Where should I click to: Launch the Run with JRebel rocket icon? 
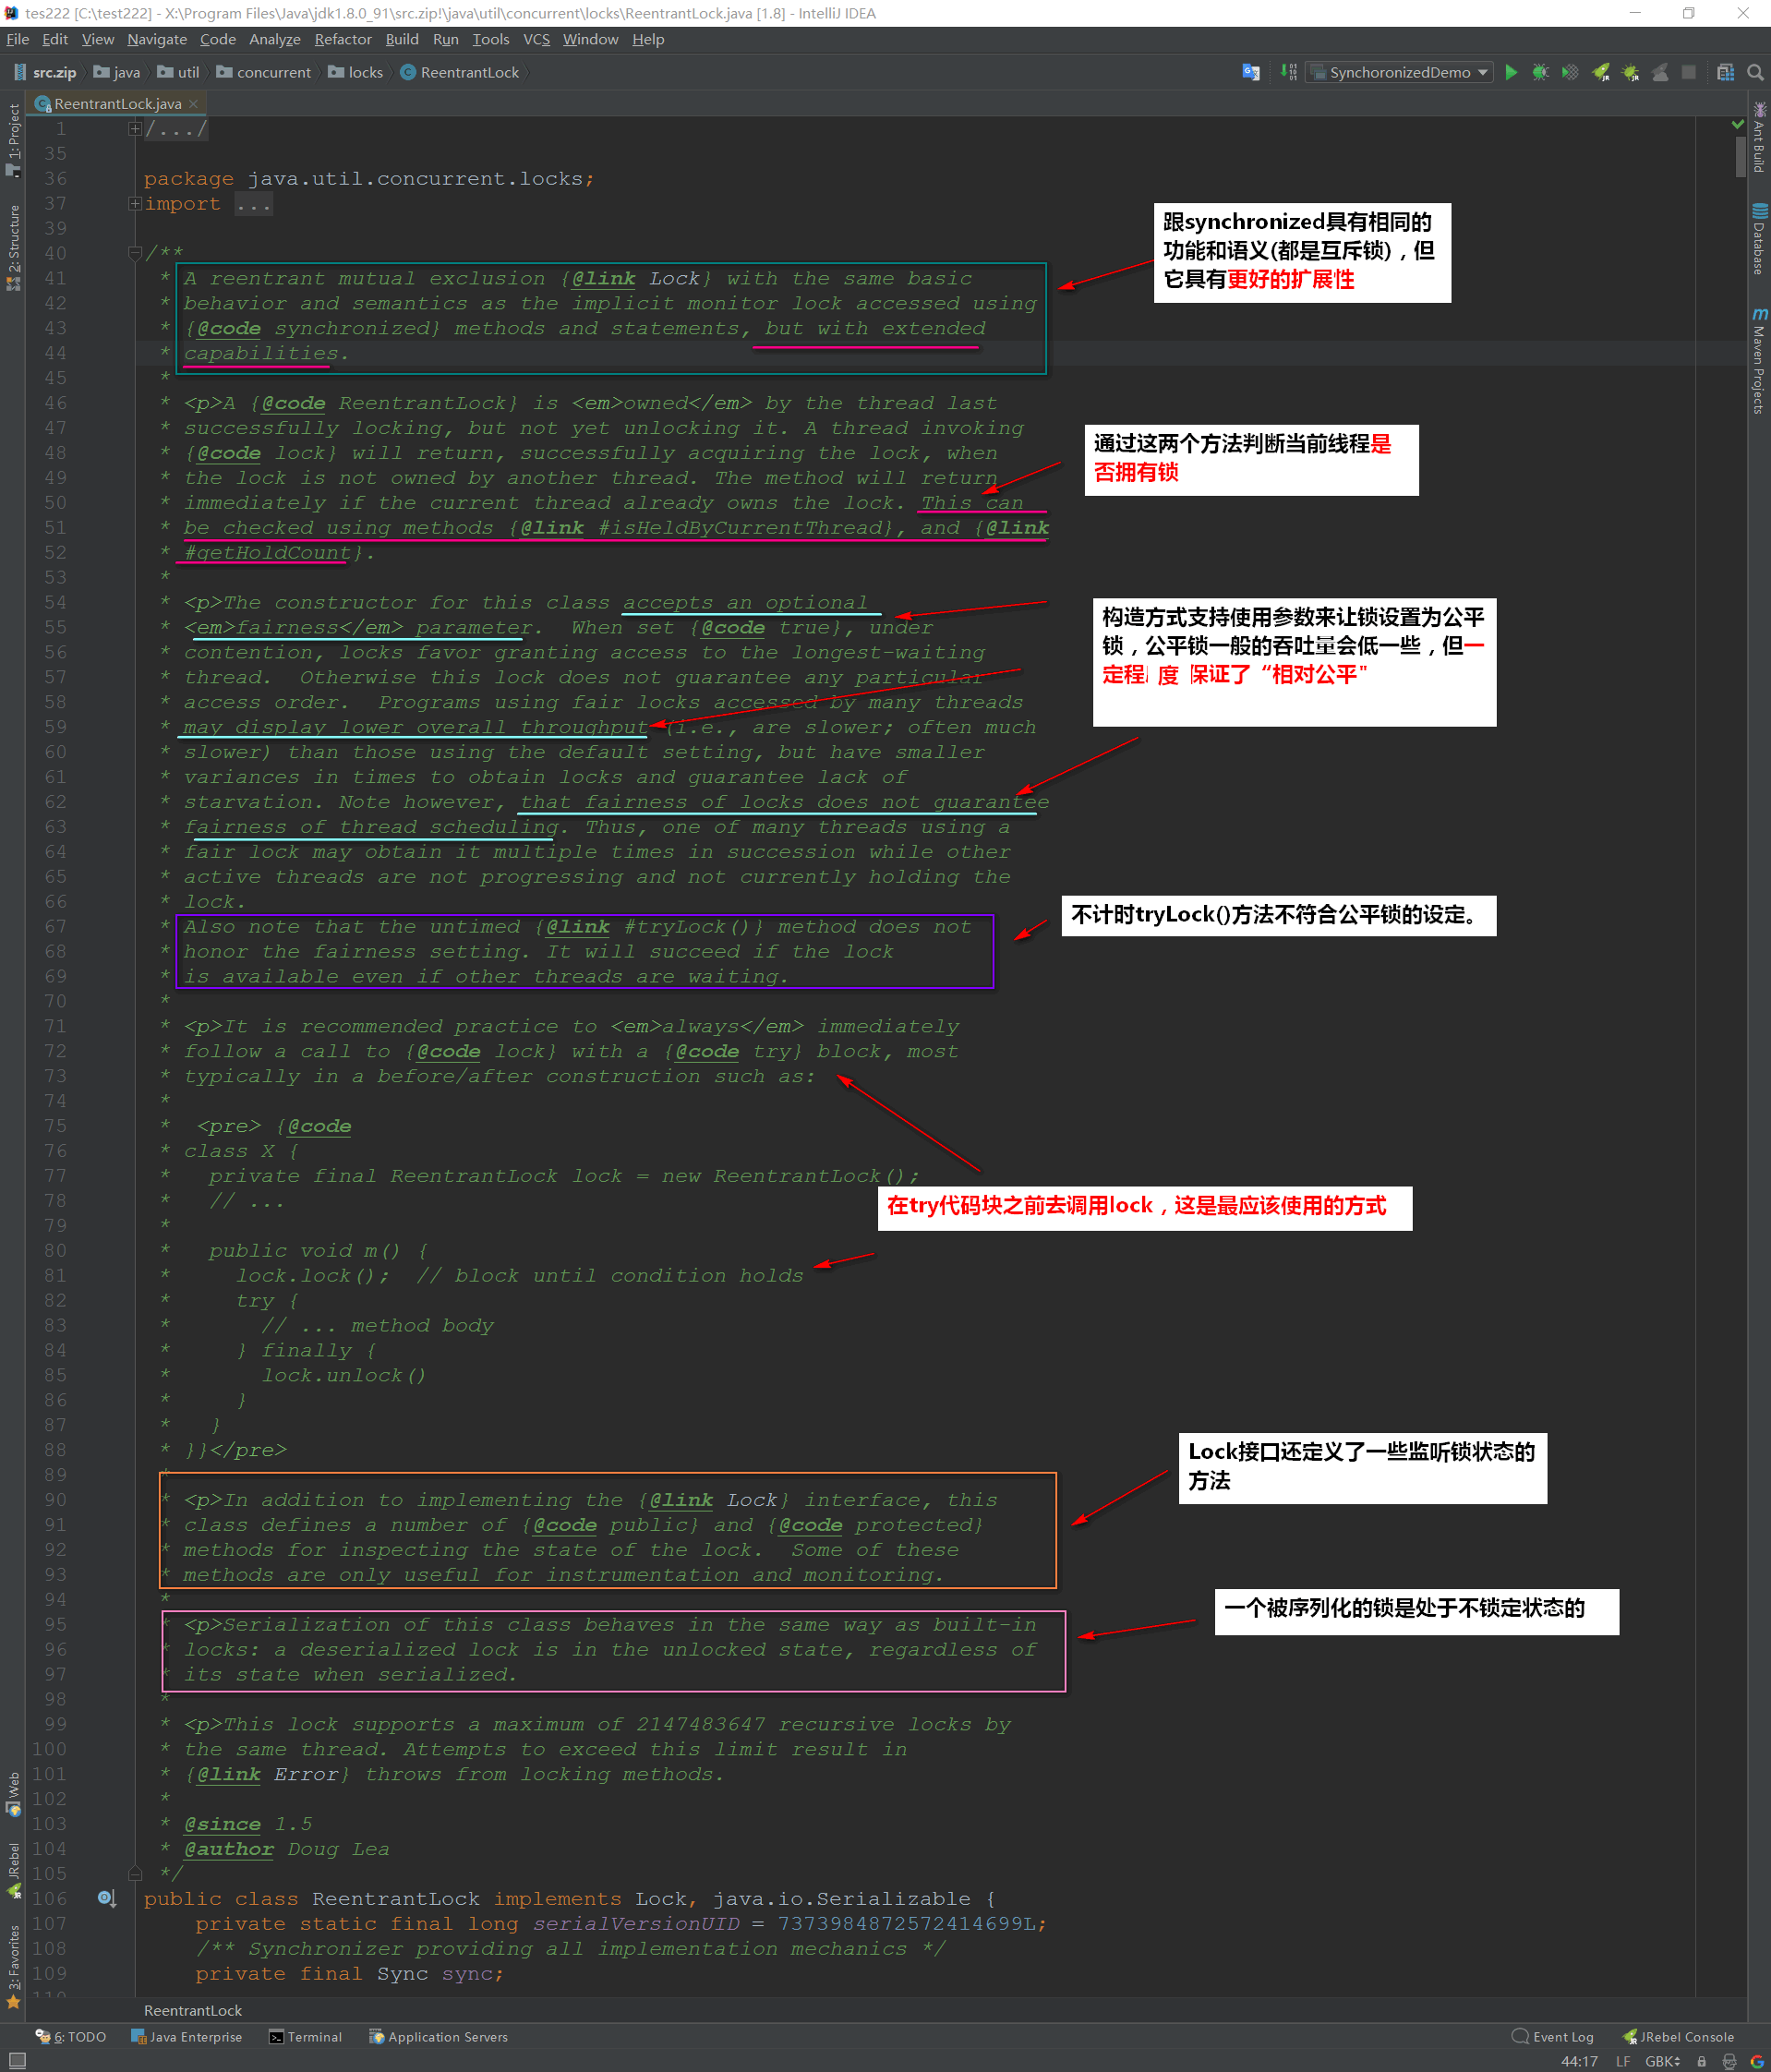pos(1601,72)
